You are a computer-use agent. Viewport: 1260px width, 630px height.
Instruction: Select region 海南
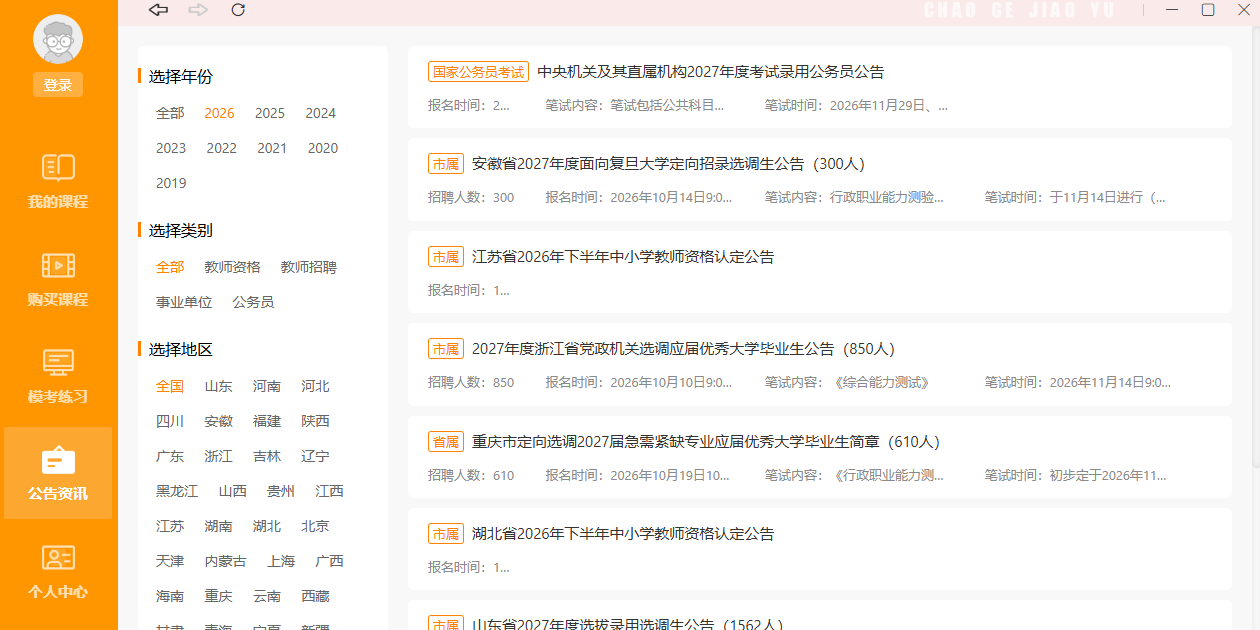coord(170,596)
